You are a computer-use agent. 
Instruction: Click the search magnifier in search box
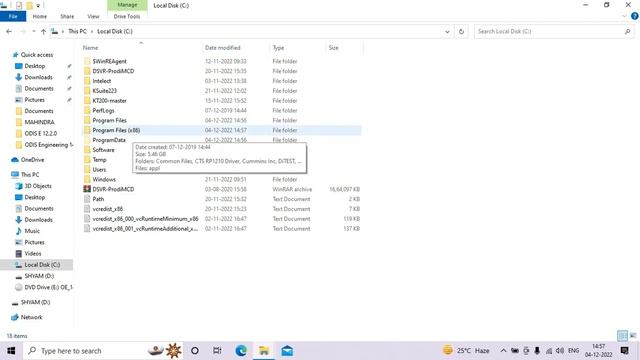coord(627,31)
